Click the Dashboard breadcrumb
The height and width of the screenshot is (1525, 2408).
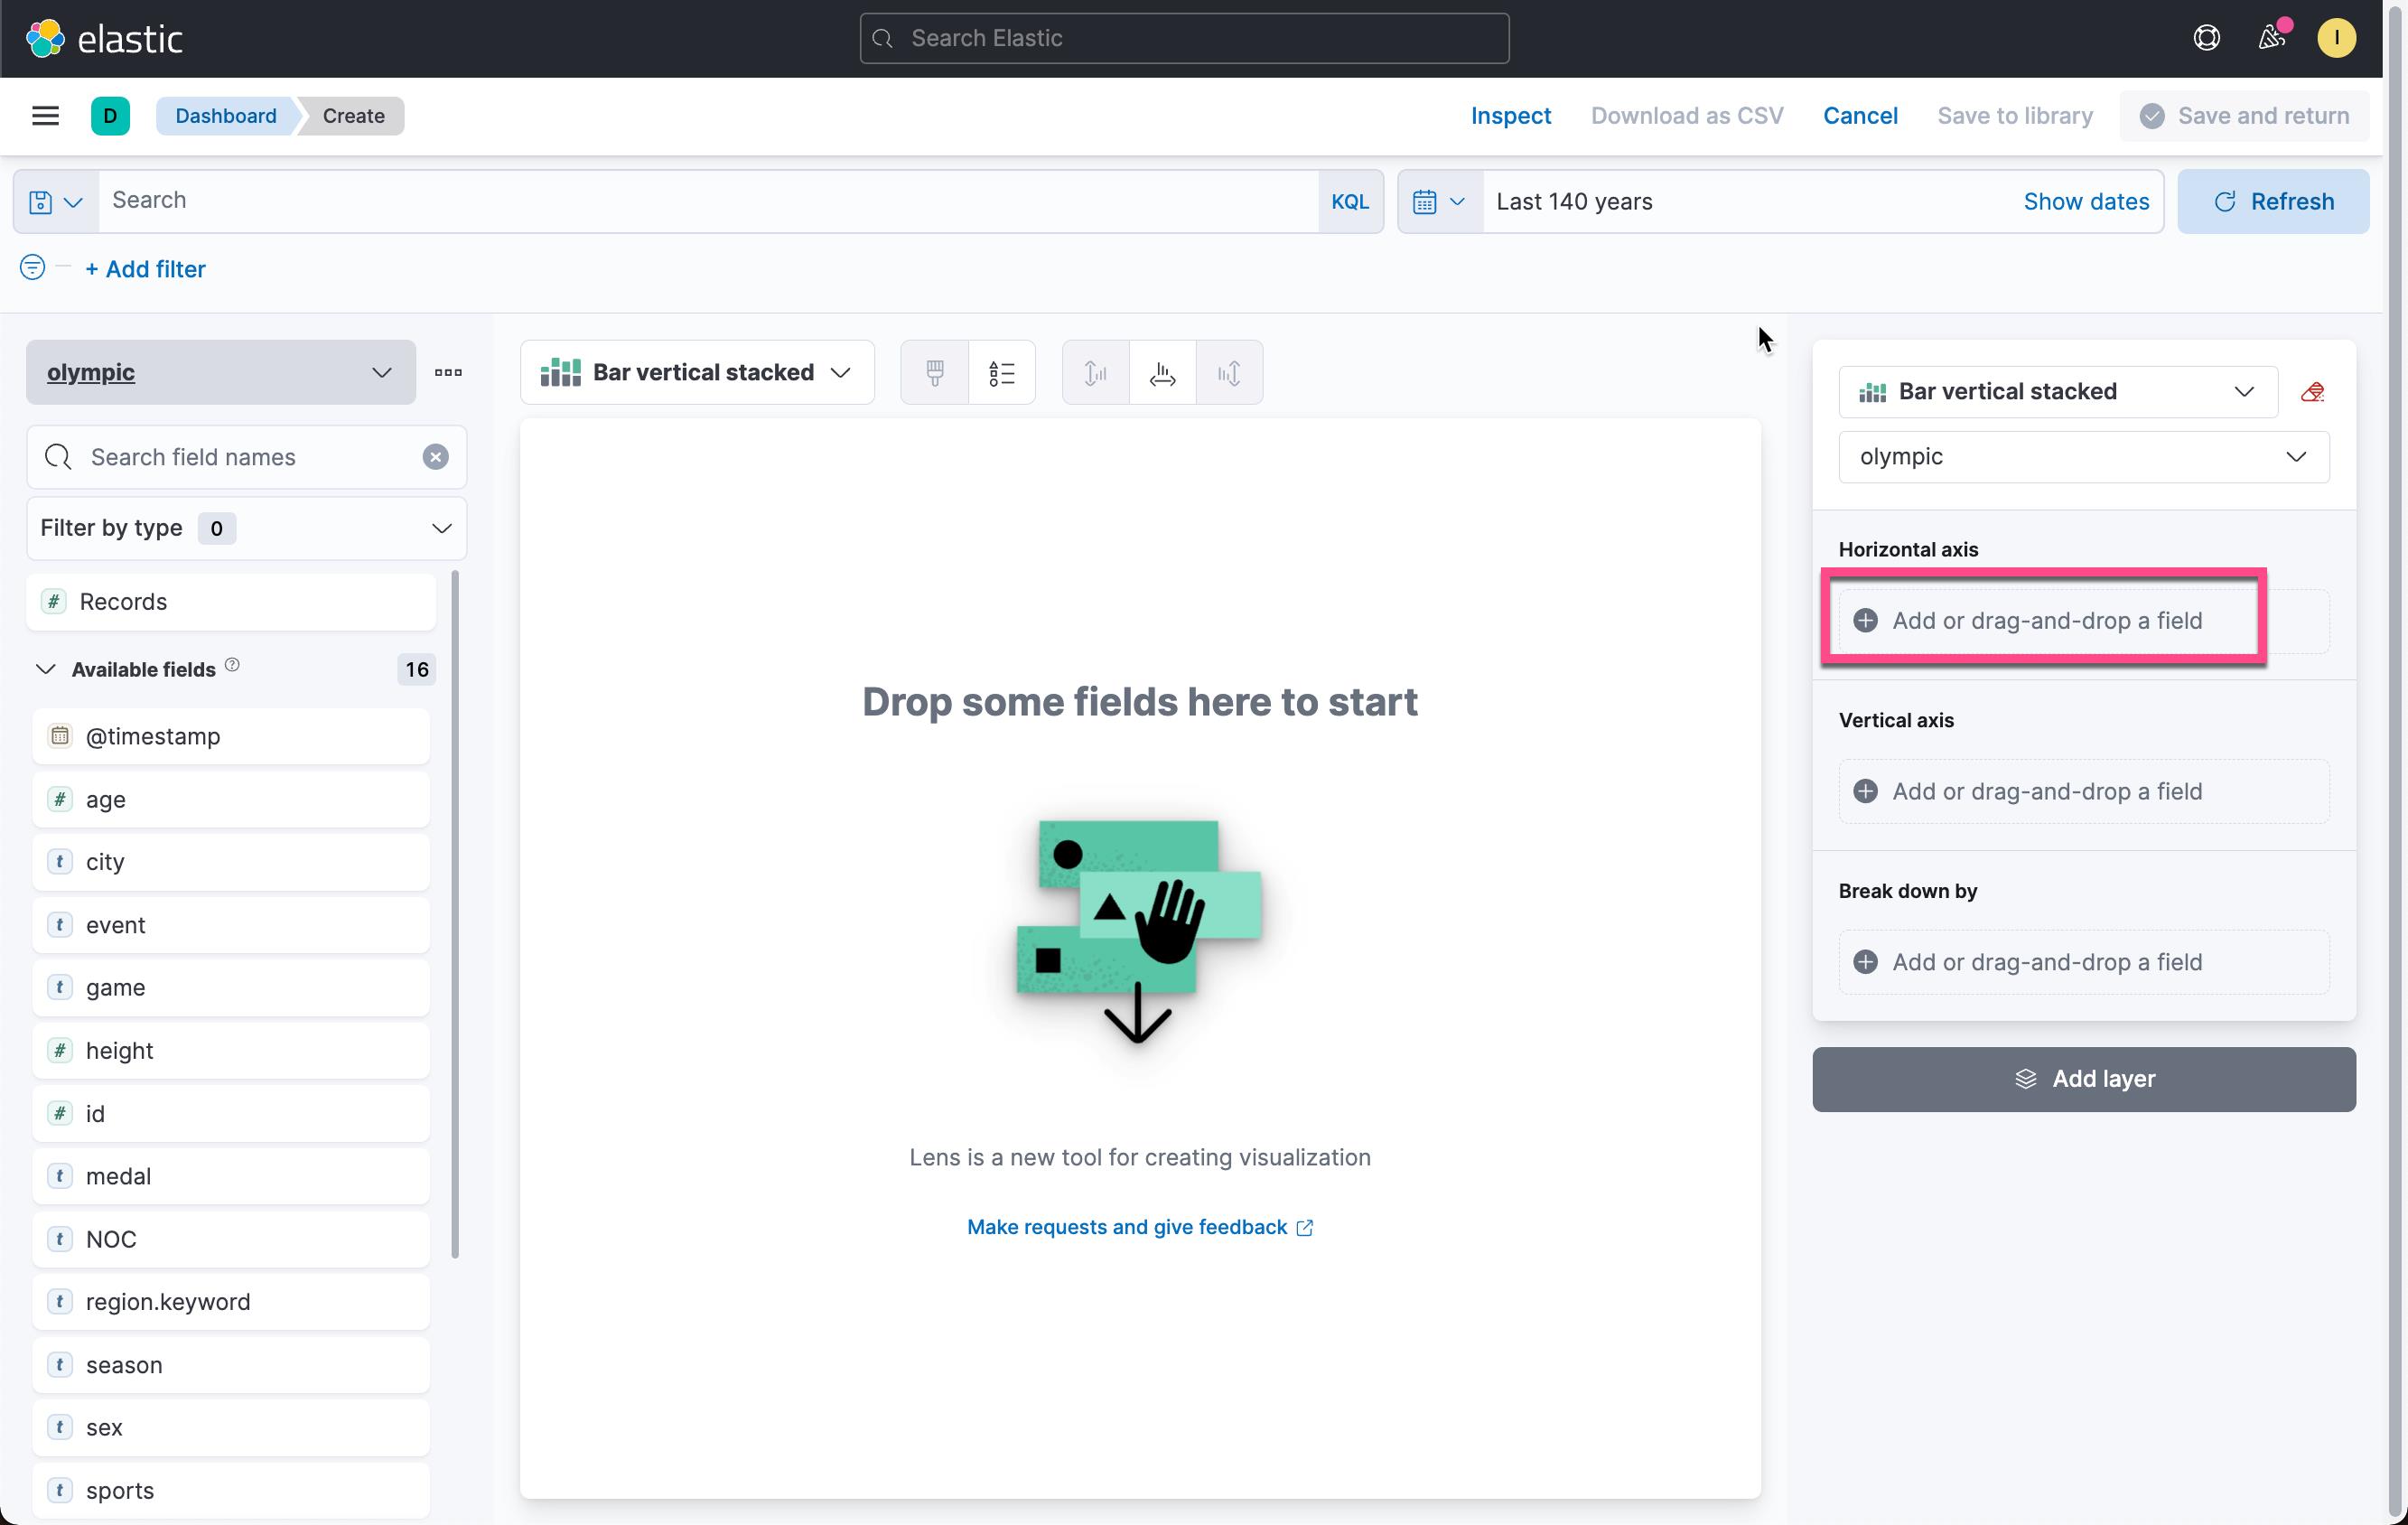pos(226,116)
